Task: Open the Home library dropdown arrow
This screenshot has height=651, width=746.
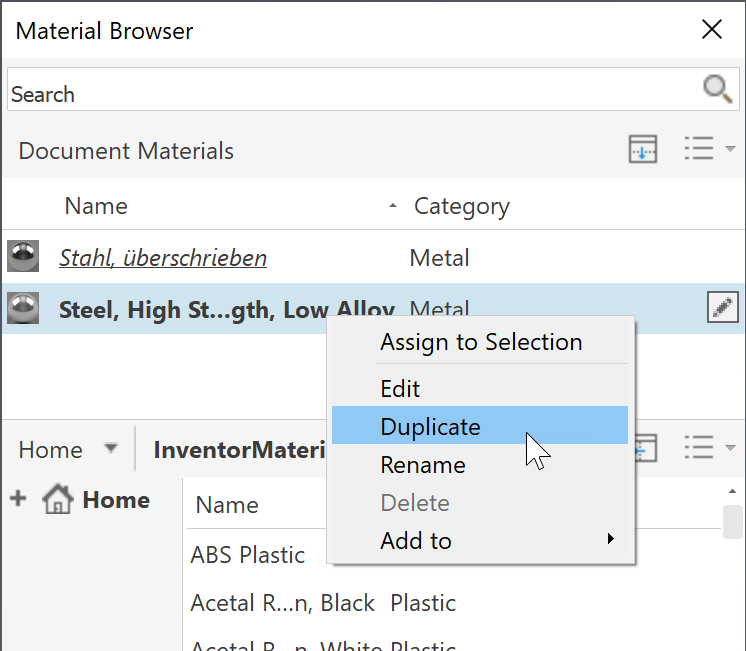Action: pos(110,448)
